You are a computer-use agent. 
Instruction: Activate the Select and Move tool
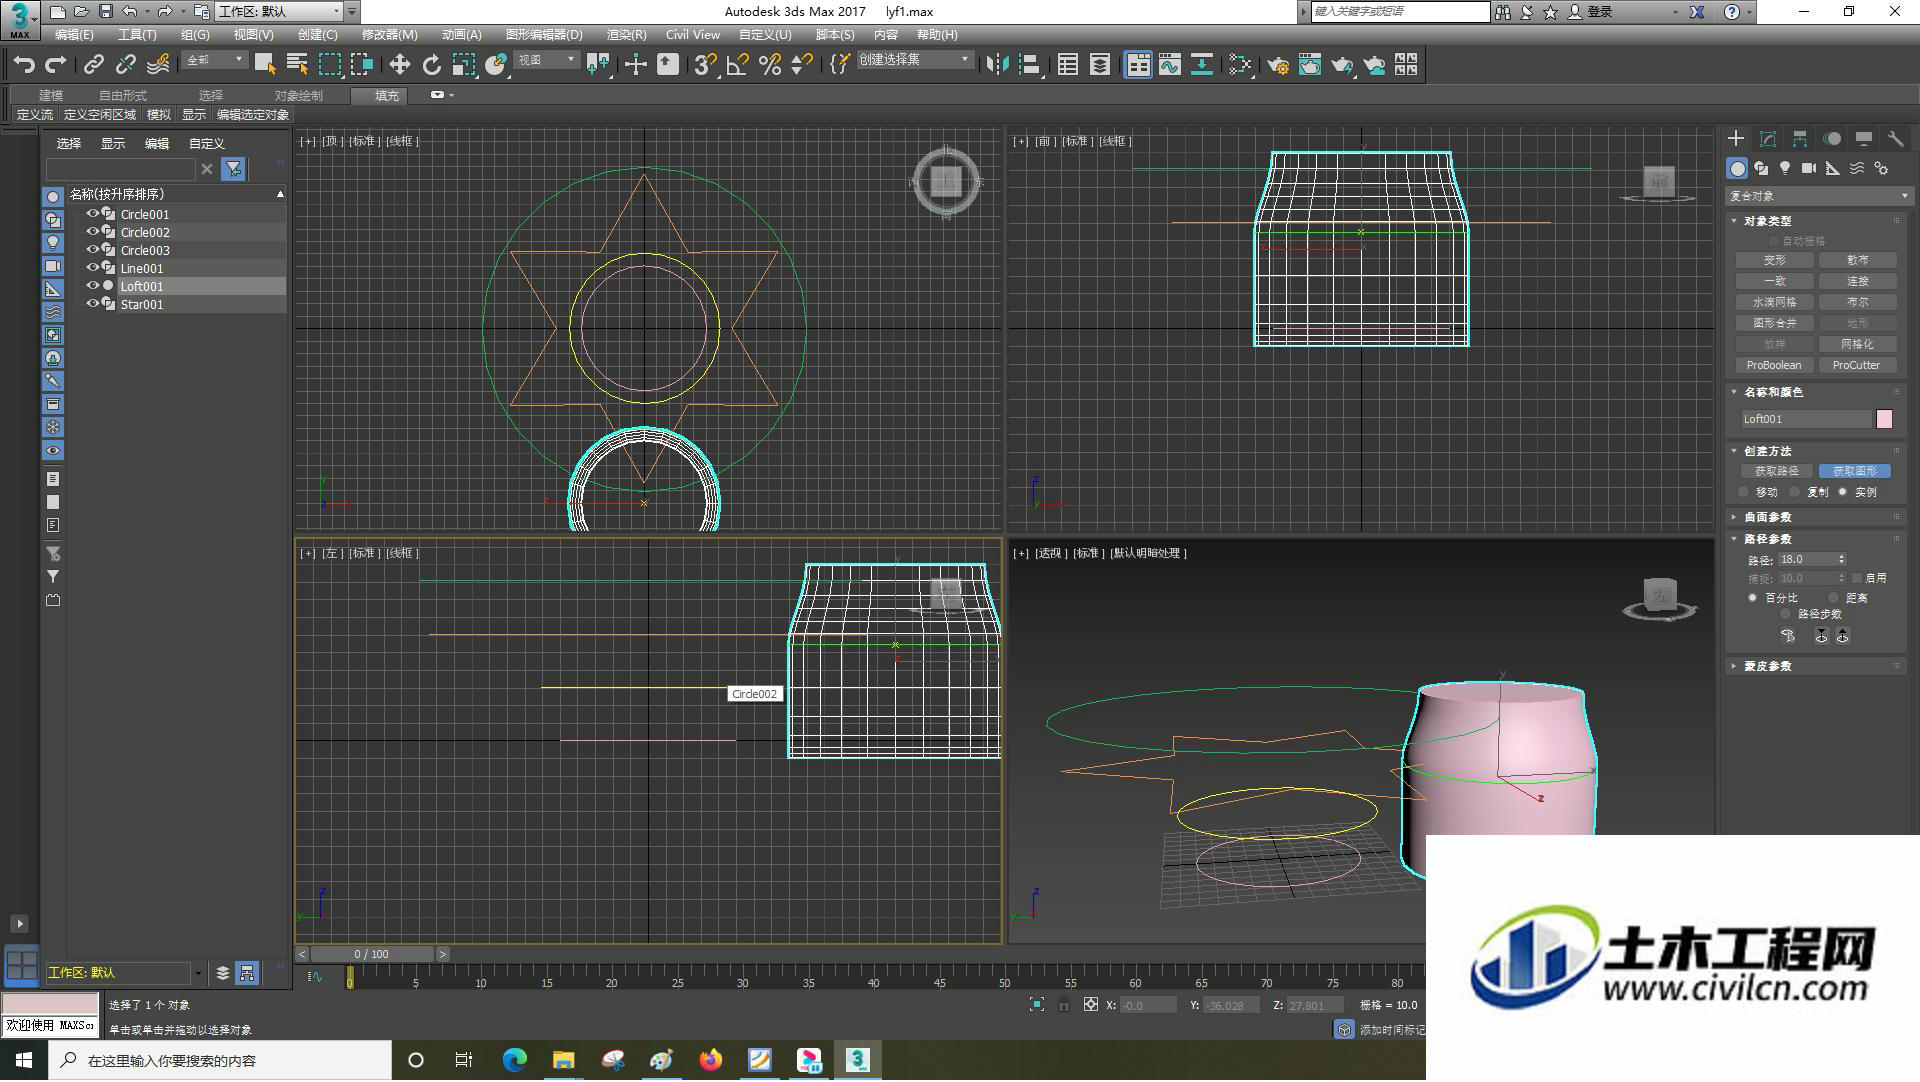(399, 65)
